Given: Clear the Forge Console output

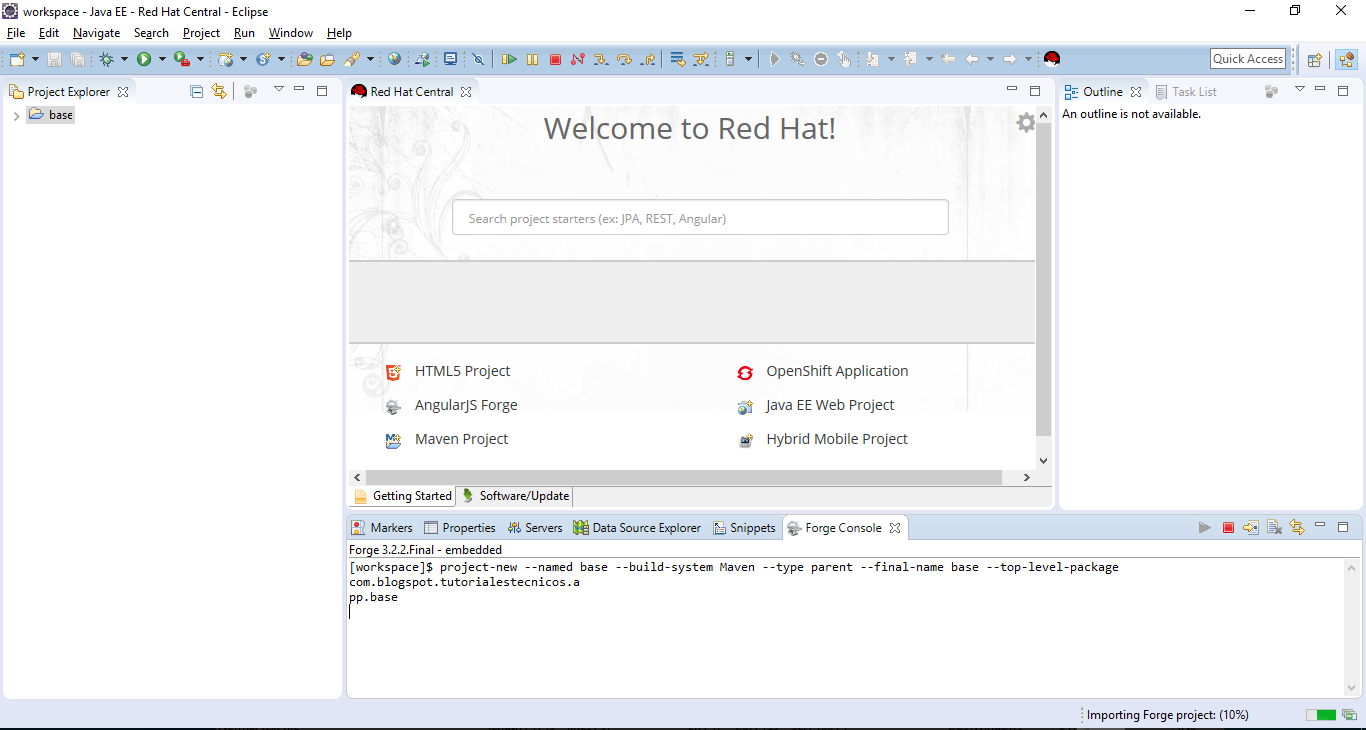Looking at the screenshot, I should click(1275, 527).
